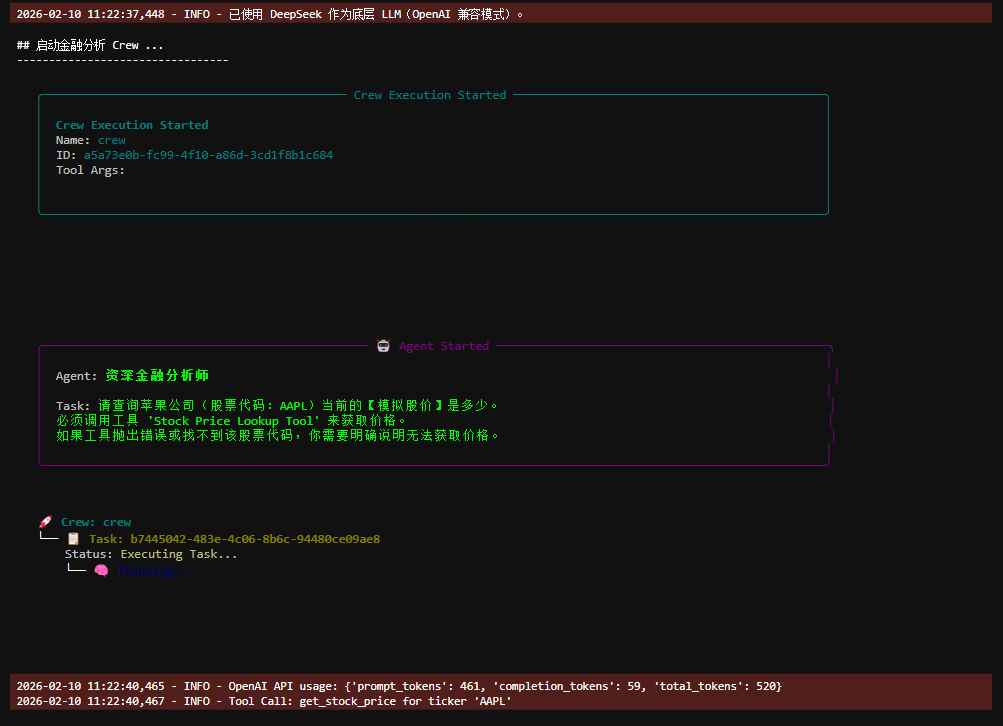Screen dimensions: 1003x726
Task: Click the teal 'Crew Execution Started' heading inside the box
Action: click(132, 125)
